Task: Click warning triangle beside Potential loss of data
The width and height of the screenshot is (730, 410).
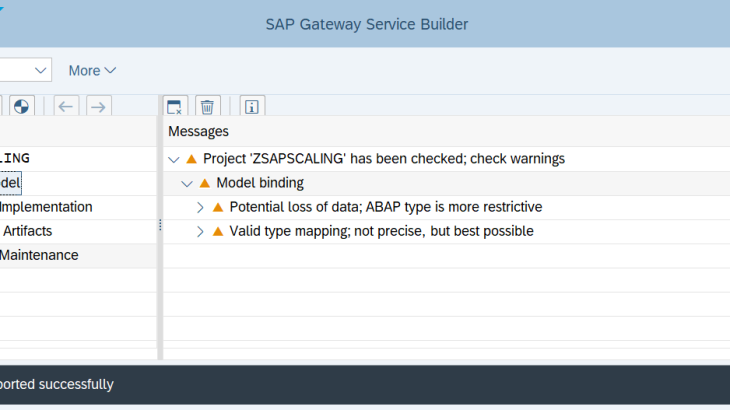Action: click(x=217, y=207)
